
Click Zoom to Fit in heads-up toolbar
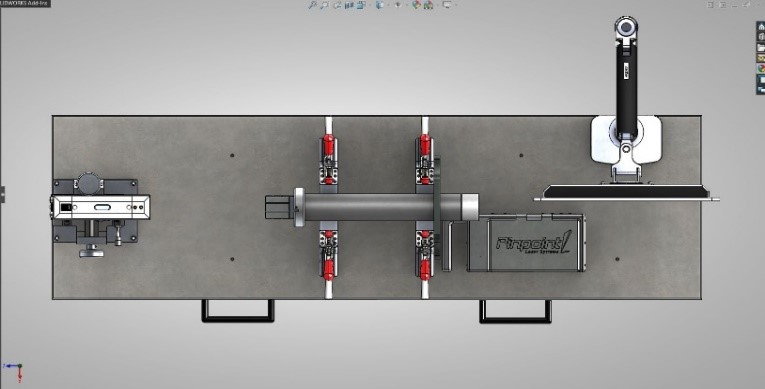[x=313, y=5]
